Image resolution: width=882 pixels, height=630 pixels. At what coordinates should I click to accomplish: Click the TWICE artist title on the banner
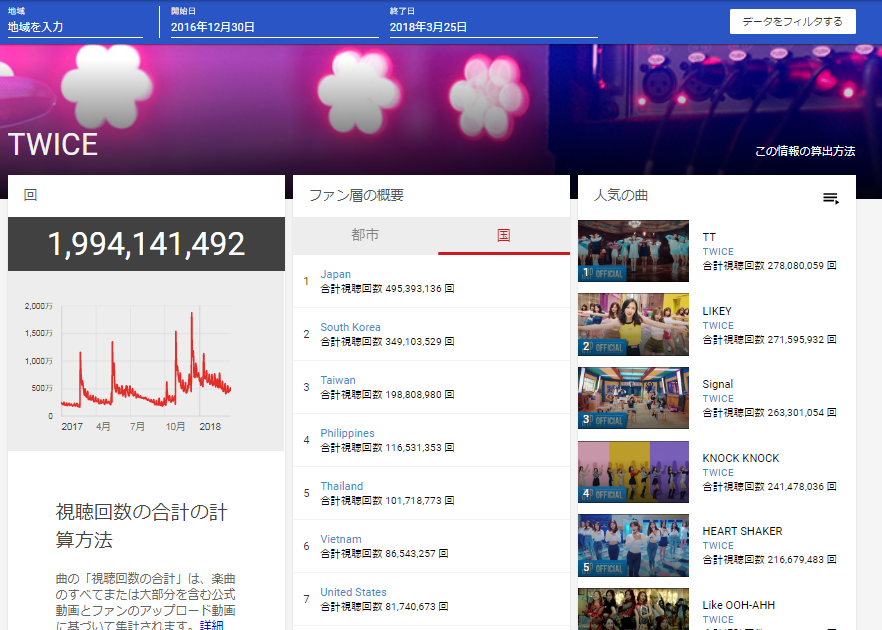tap(53, 145)
